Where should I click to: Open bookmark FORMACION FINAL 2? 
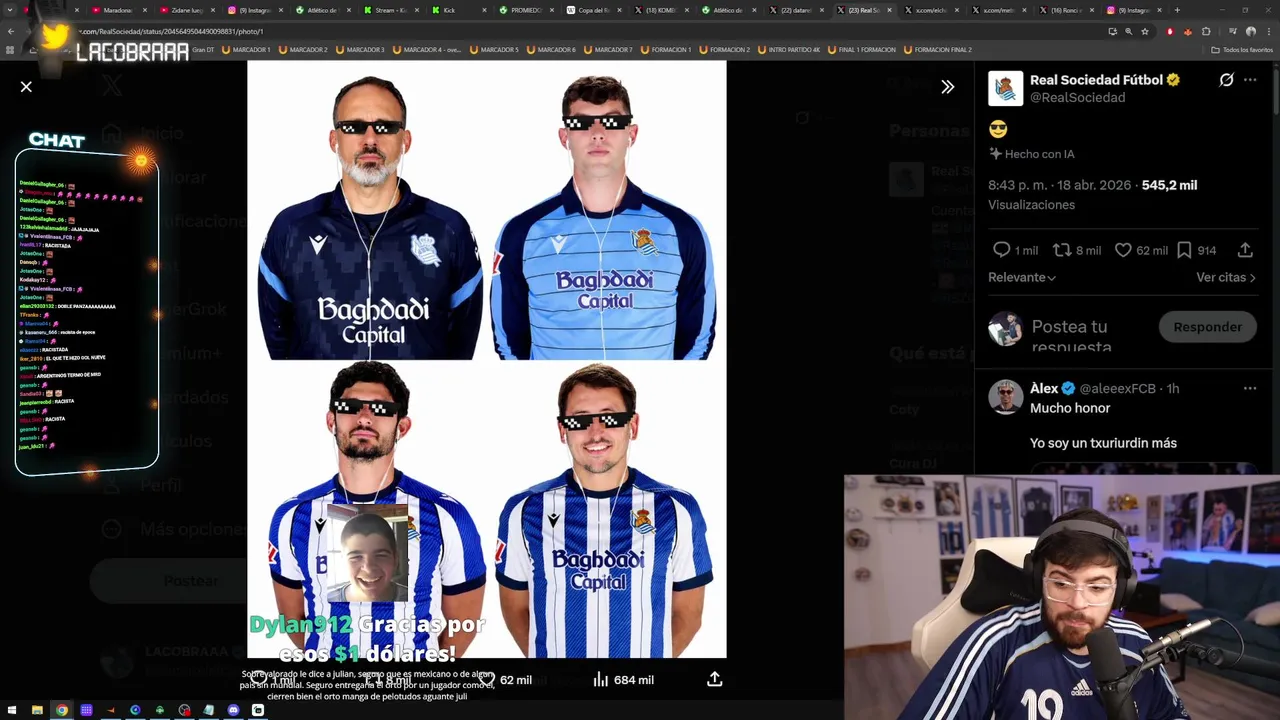point(937,49)
